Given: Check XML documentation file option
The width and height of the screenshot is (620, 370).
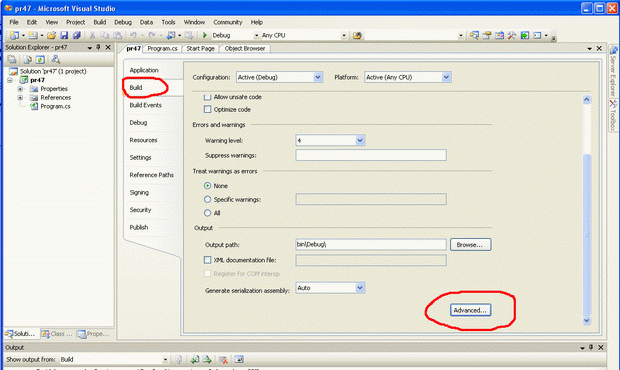Looking at the screenshot, I should (x=207, y=260).
